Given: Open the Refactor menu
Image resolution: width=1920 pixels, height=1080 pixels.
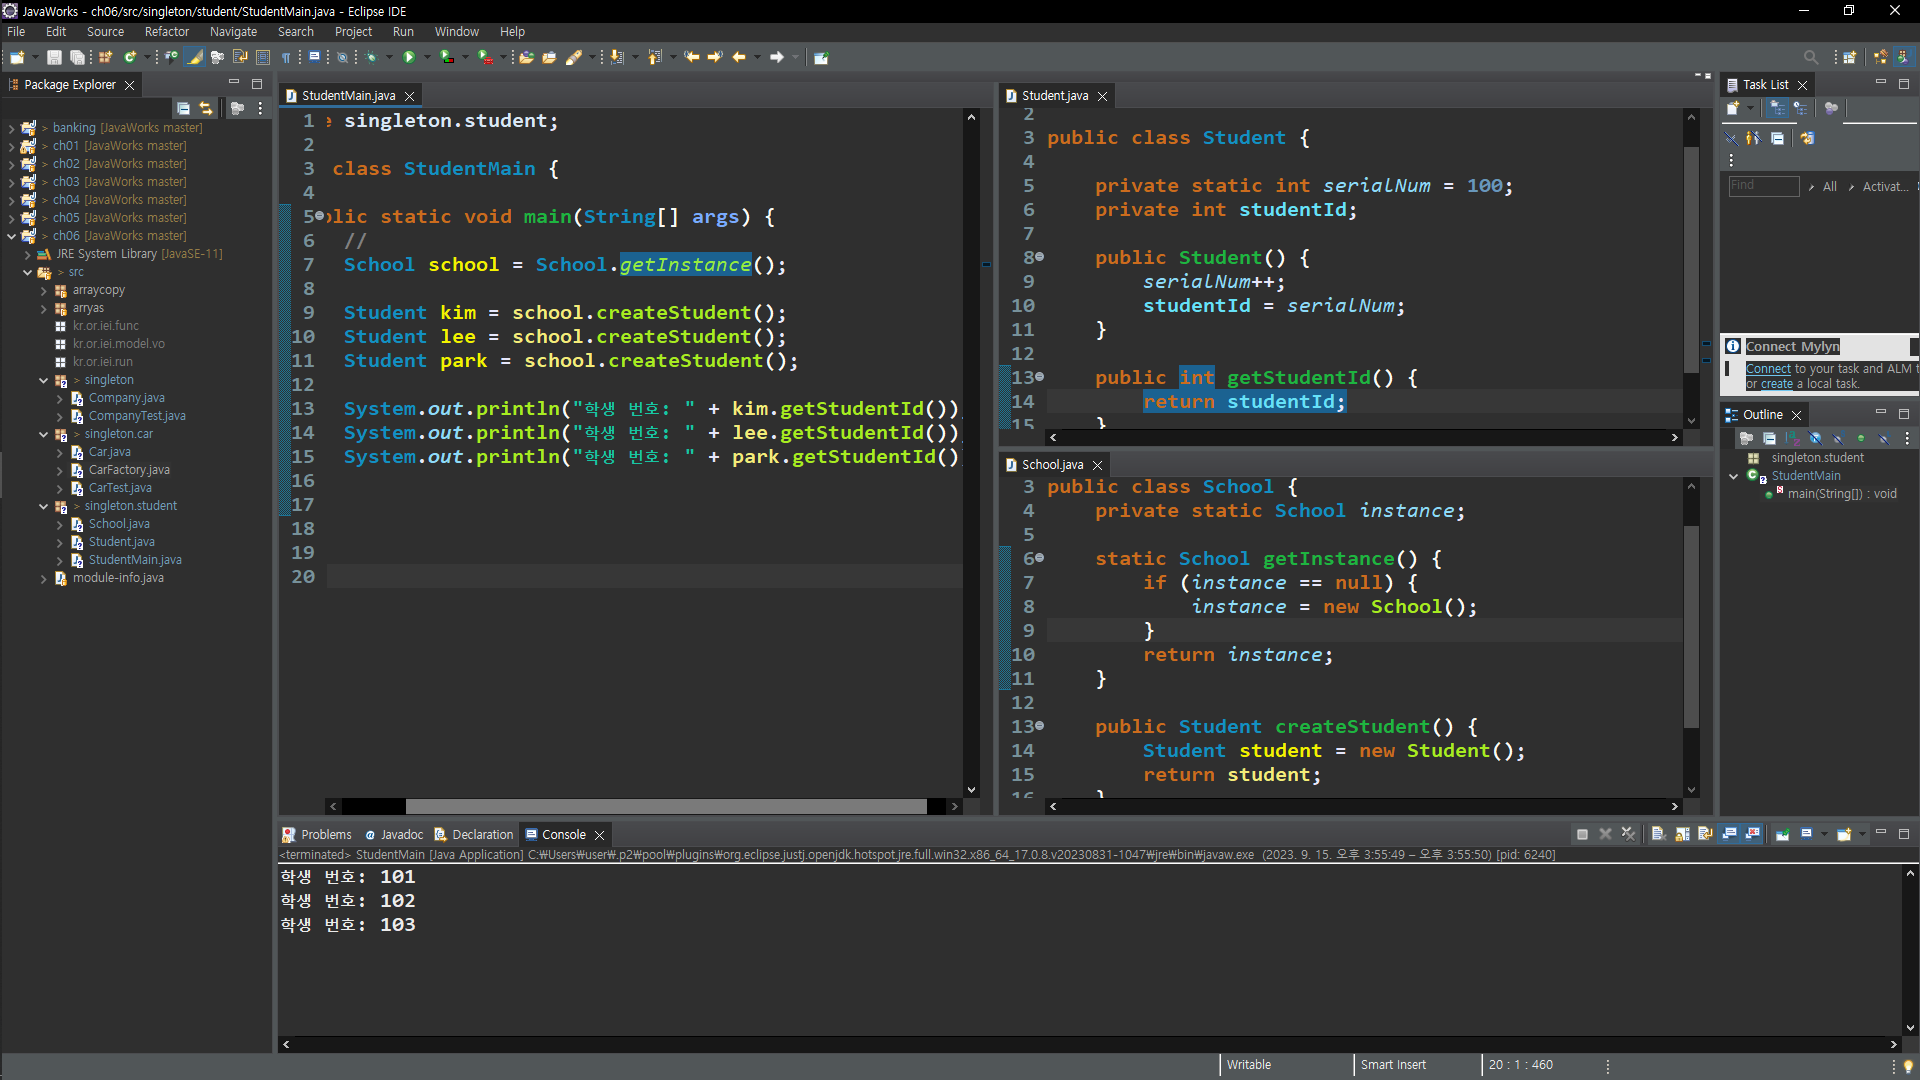Looking at the screenshot, I should coord(166,32).
